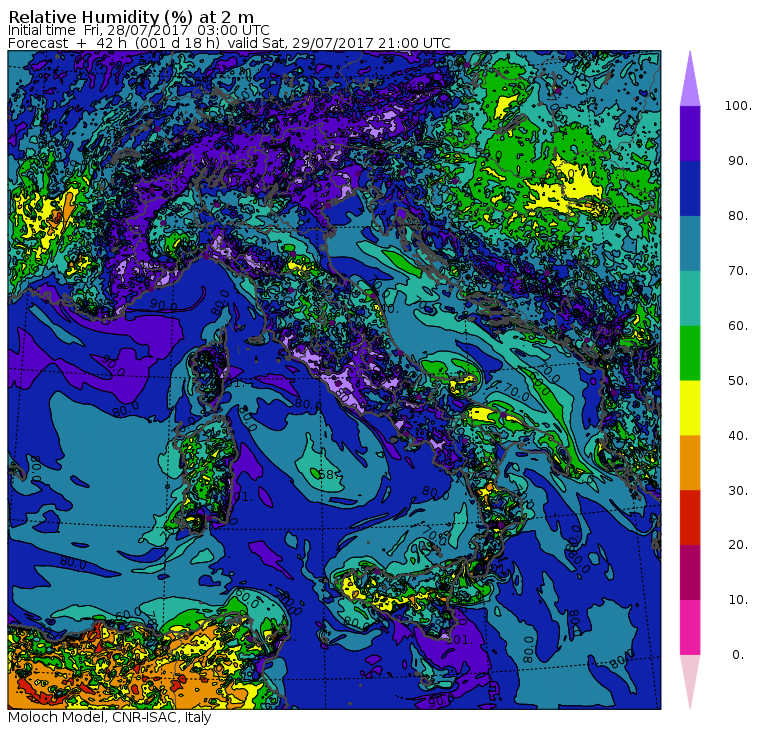760x731 pixels.
Task: Pick the magenta 0–10 legend band
Action: pos(690,628)
